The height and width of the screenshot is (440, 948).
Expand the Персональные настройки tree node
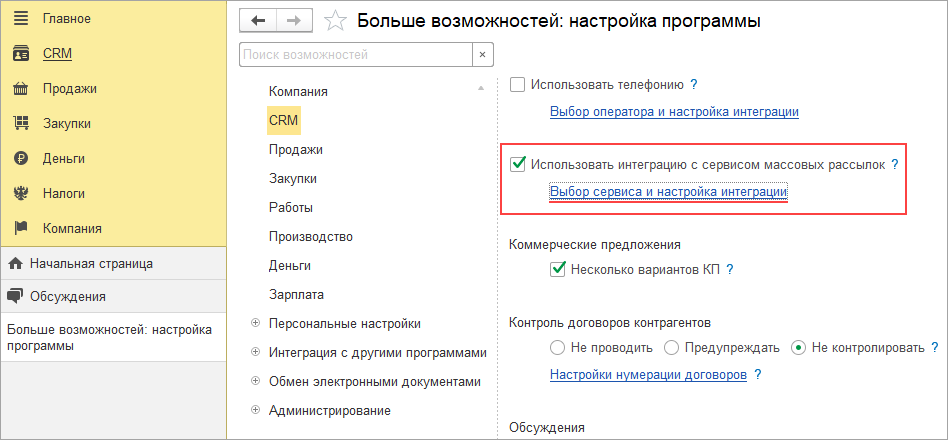(256, 323)
